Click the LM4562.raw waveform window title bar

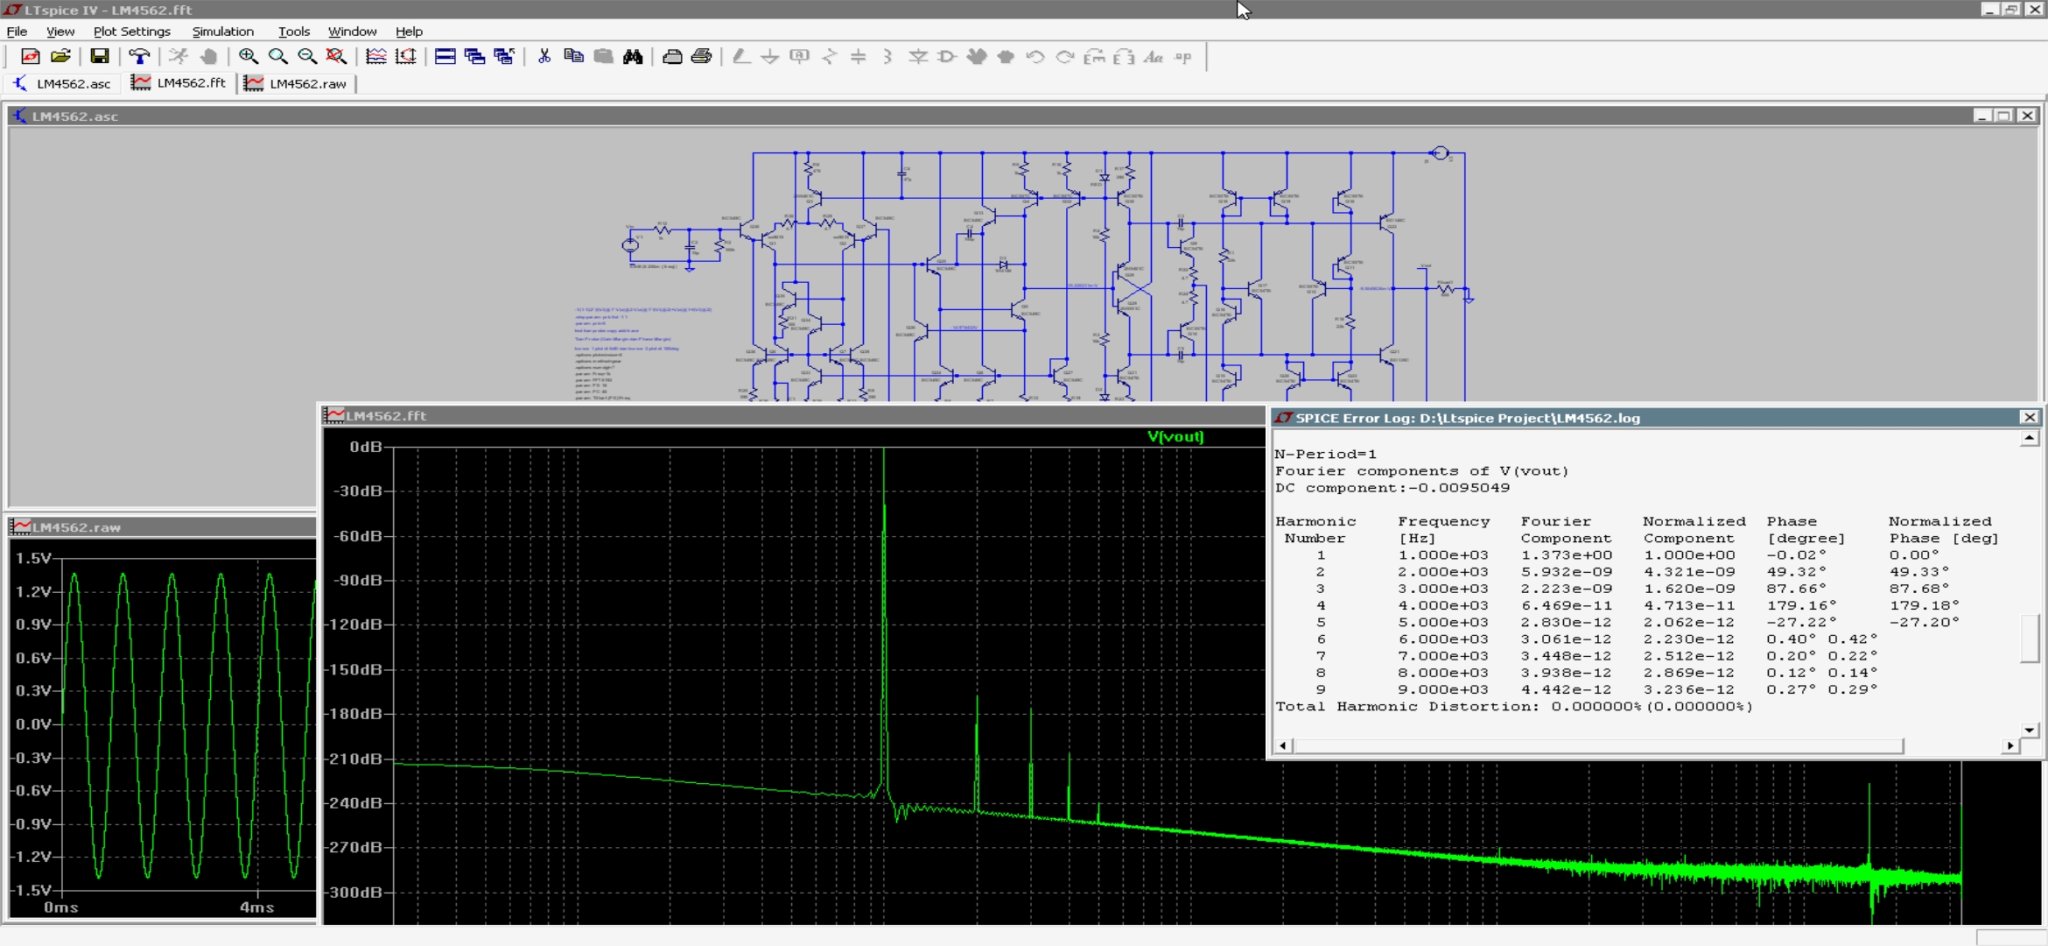tap(161, 526)
